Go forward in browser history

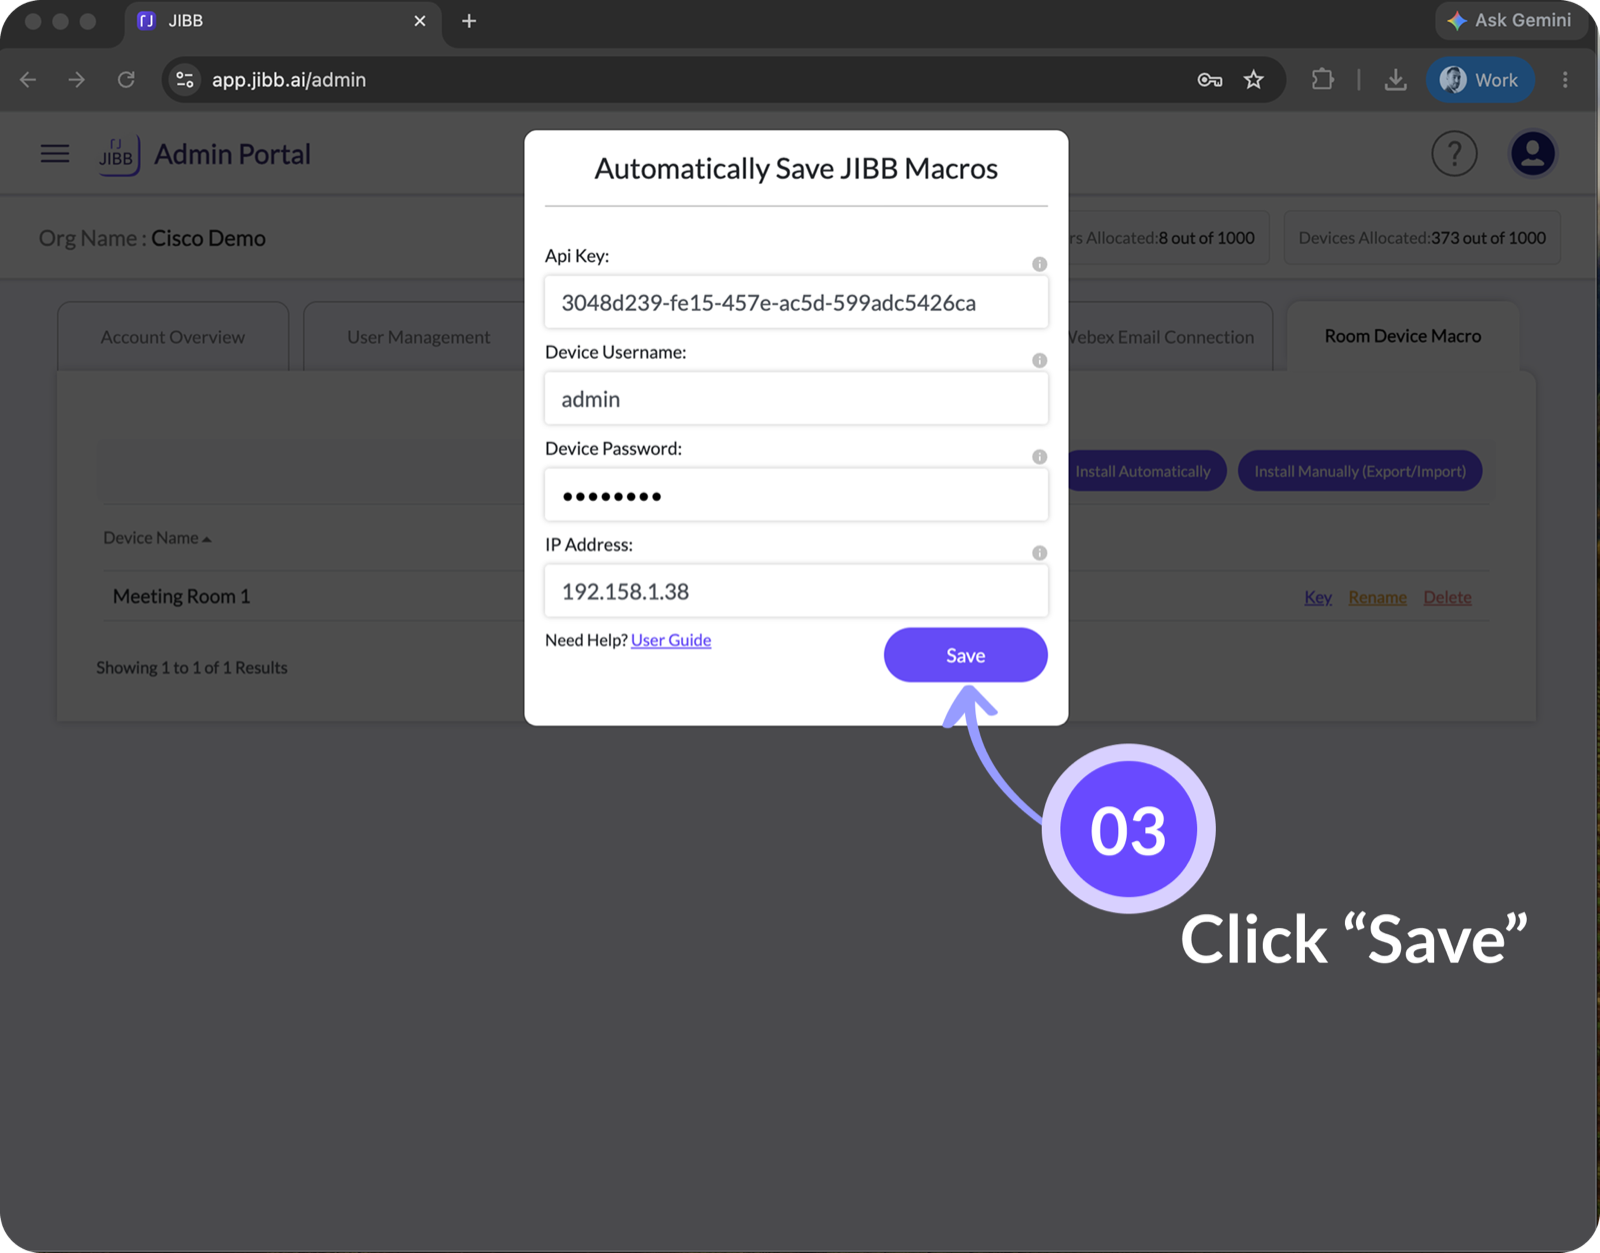[x=77, y=80]
